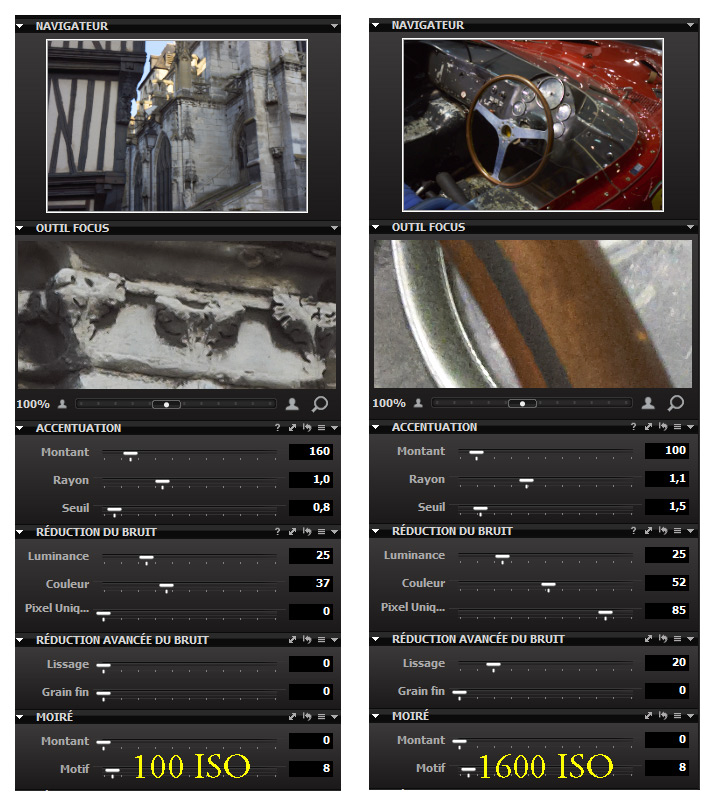Collapse Navigateur panel in 1600 ISO panel
This screenshot has height=812, width=718.
[376, 25]
